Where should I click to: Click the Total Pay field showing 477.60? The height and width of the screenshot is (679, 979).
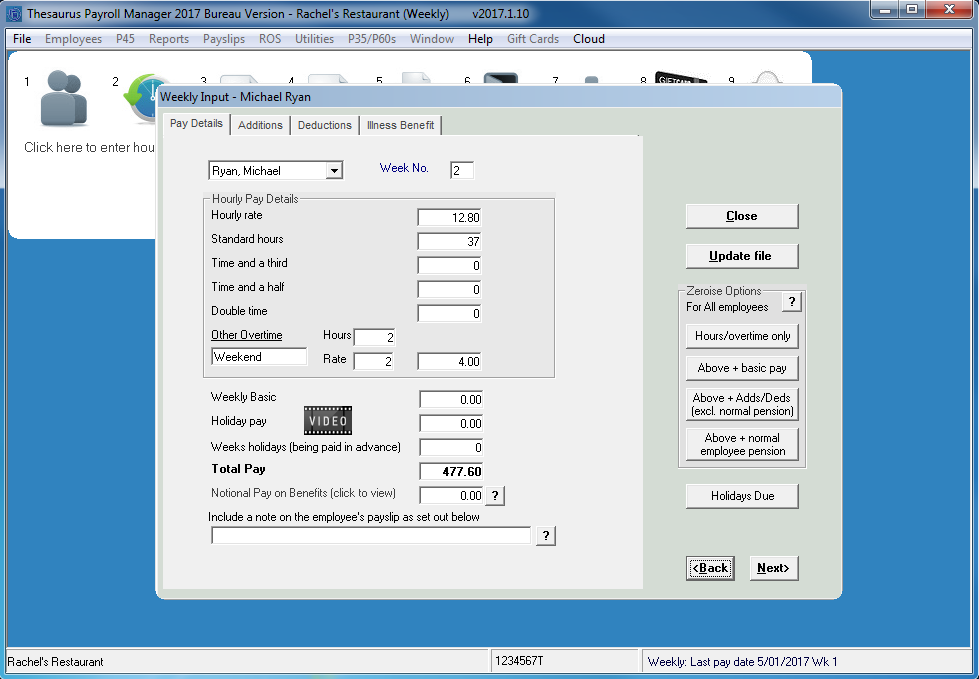(451, 471)
